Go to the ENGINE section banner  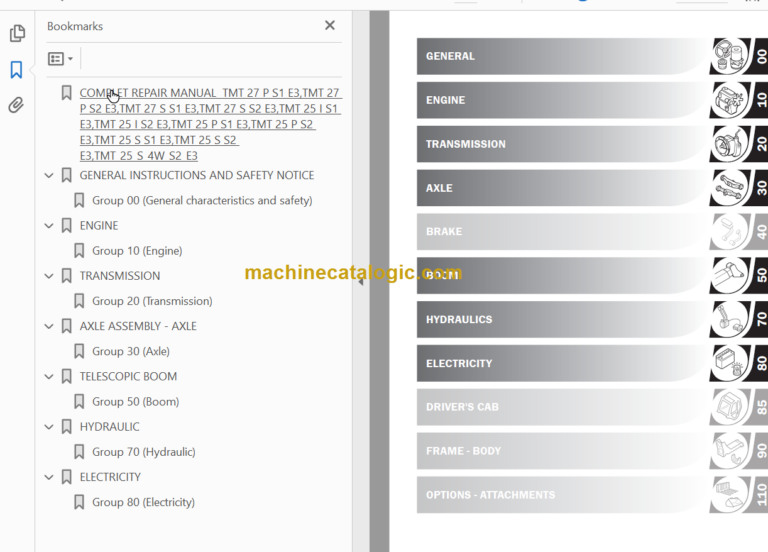click(x=562, y=100)
